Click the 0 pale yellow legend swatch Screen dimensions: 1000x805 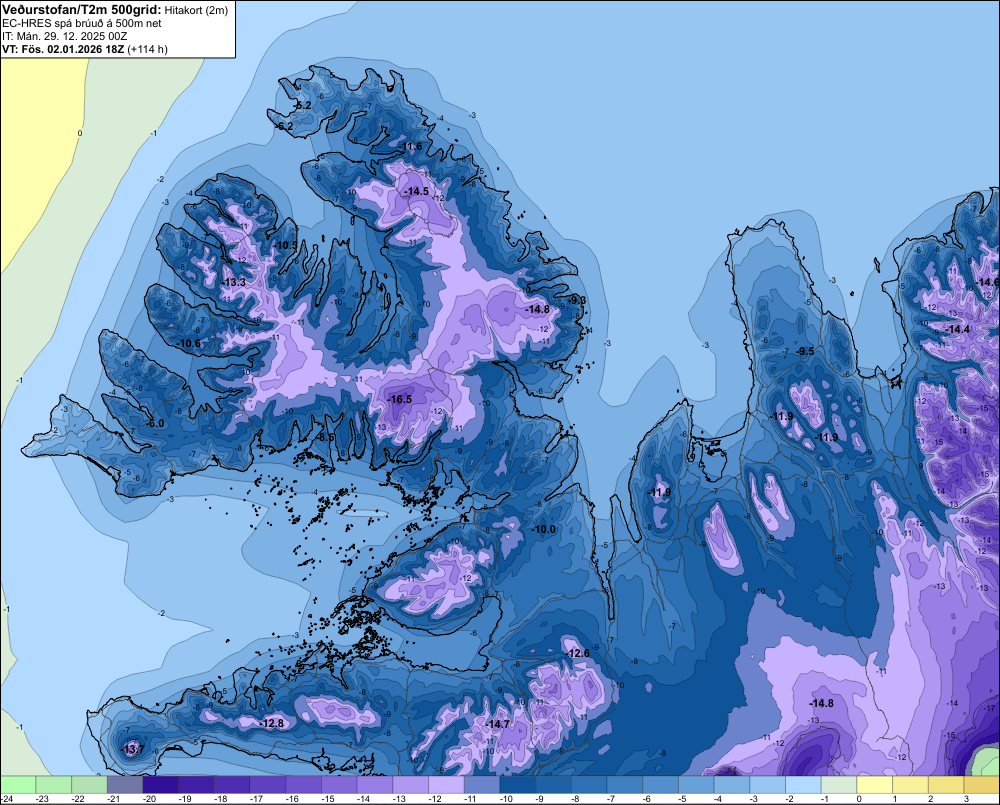pyautogui.click(x=875, y=784)
